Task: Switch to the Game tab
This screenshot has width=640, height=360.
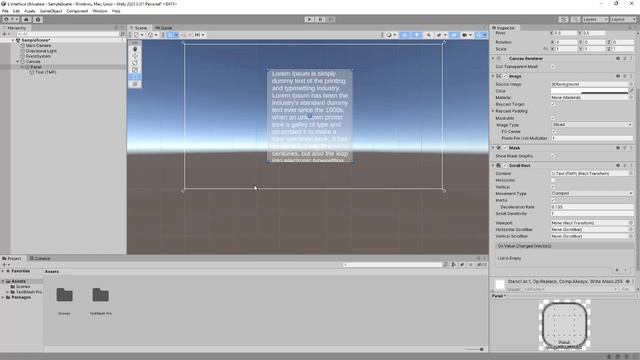Action: coord(164,28)
